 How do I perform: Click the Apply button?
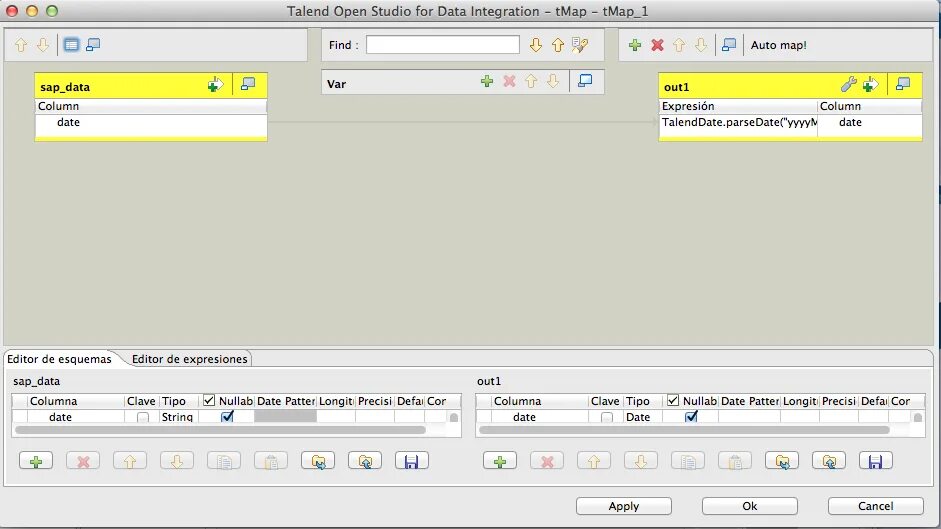tap(624, 506)
